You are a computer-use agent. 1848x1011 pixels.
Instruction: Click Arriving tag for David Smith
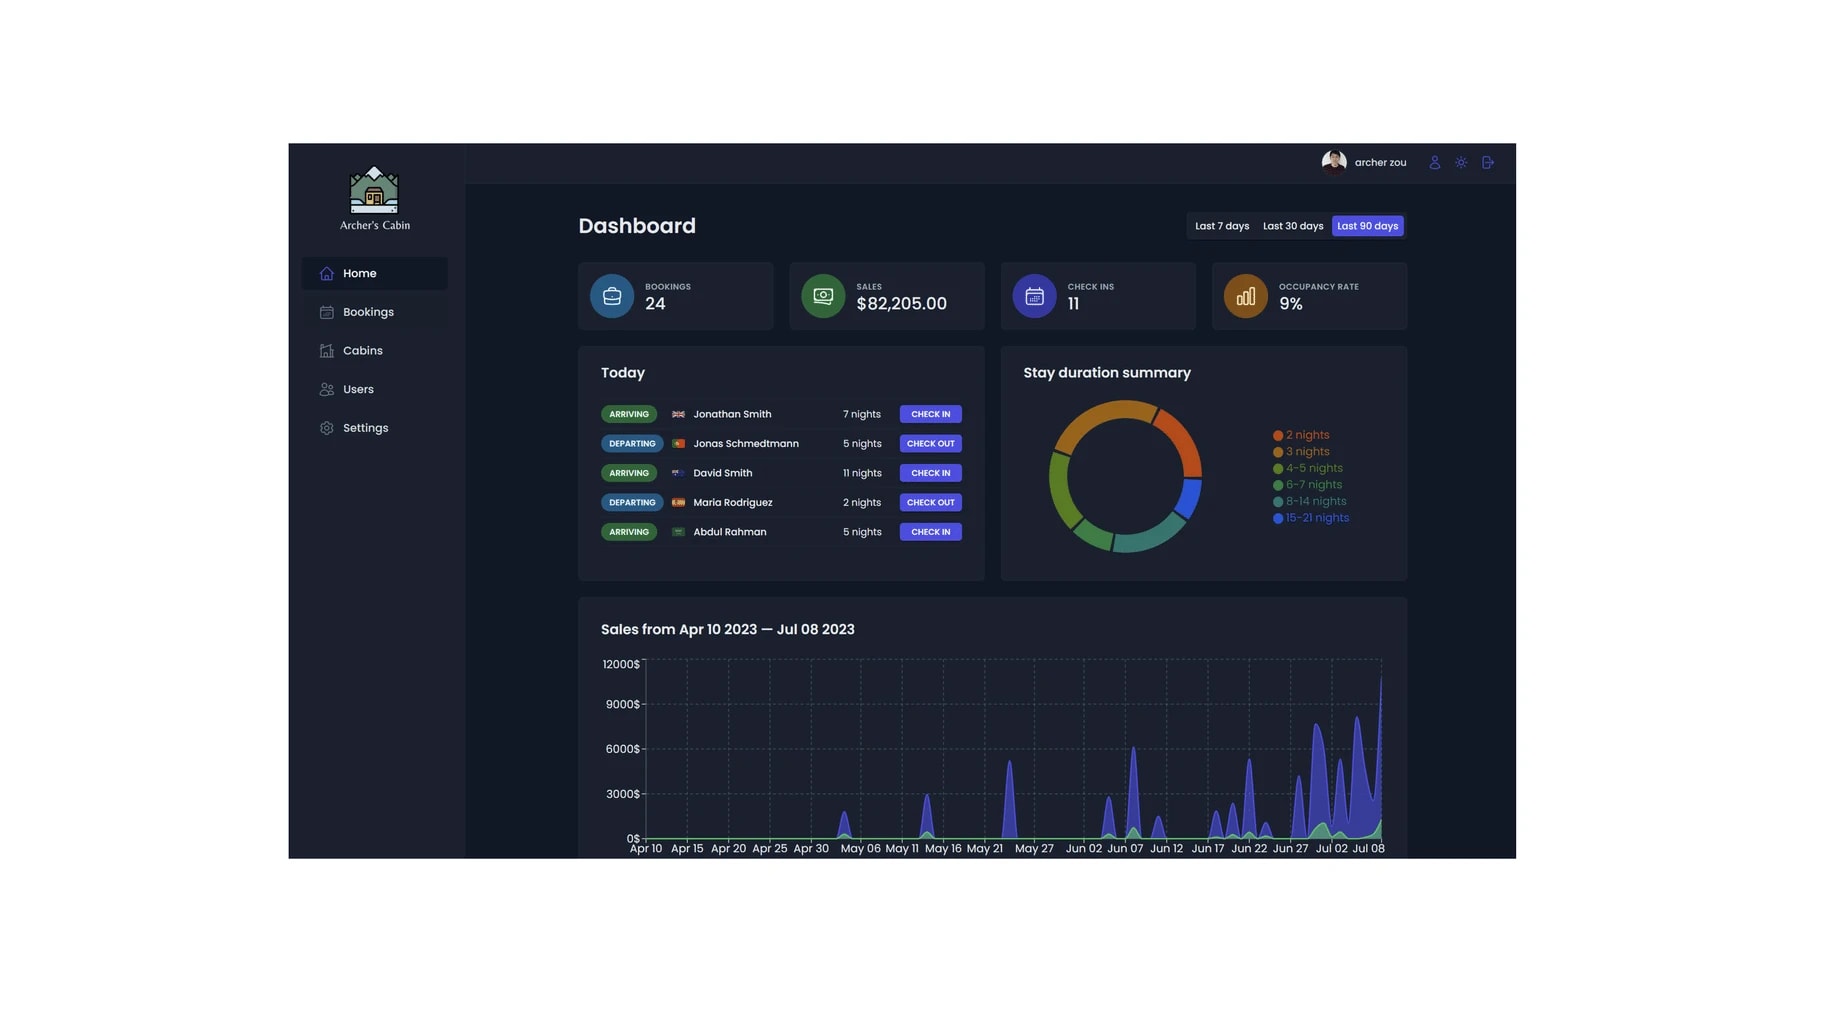(629, 473)
